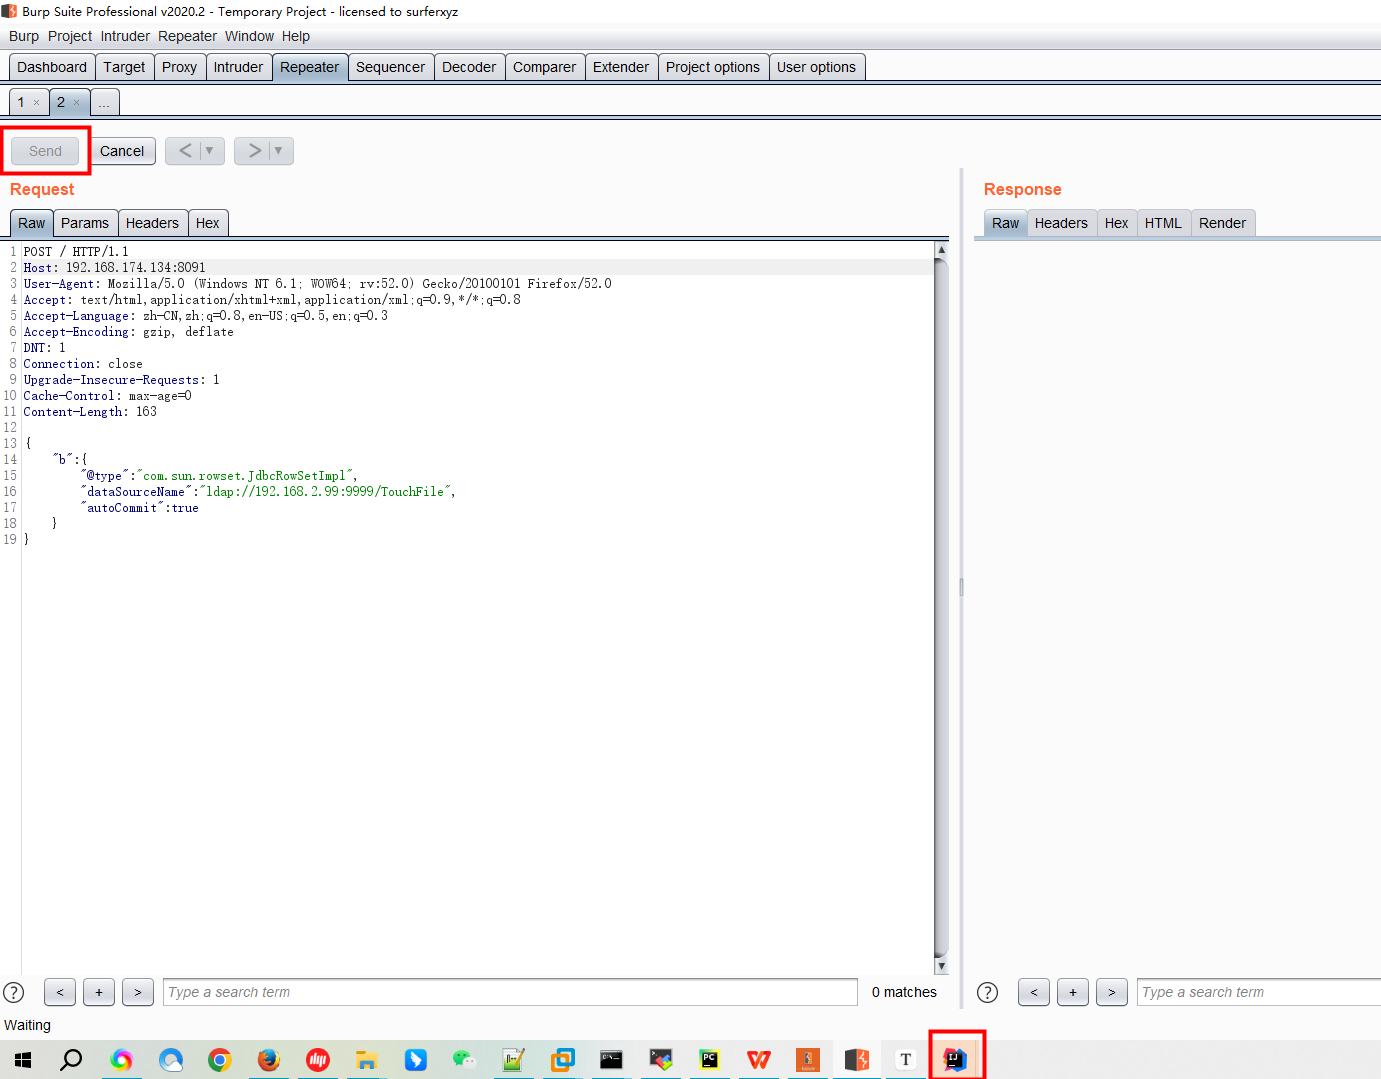Open PyCharm from the taskbar
The height and width of the screenshot is (1079, 1381).
[x=709, y=1060]
